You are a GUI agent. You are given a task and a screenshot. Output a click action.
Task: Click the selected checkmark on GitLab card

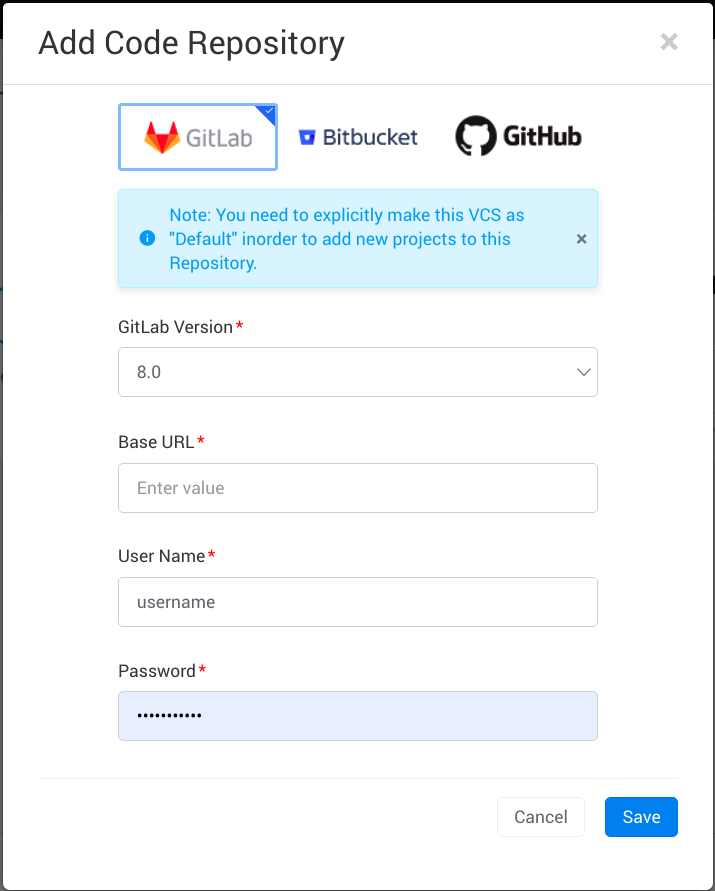click(x=268, y=112)
